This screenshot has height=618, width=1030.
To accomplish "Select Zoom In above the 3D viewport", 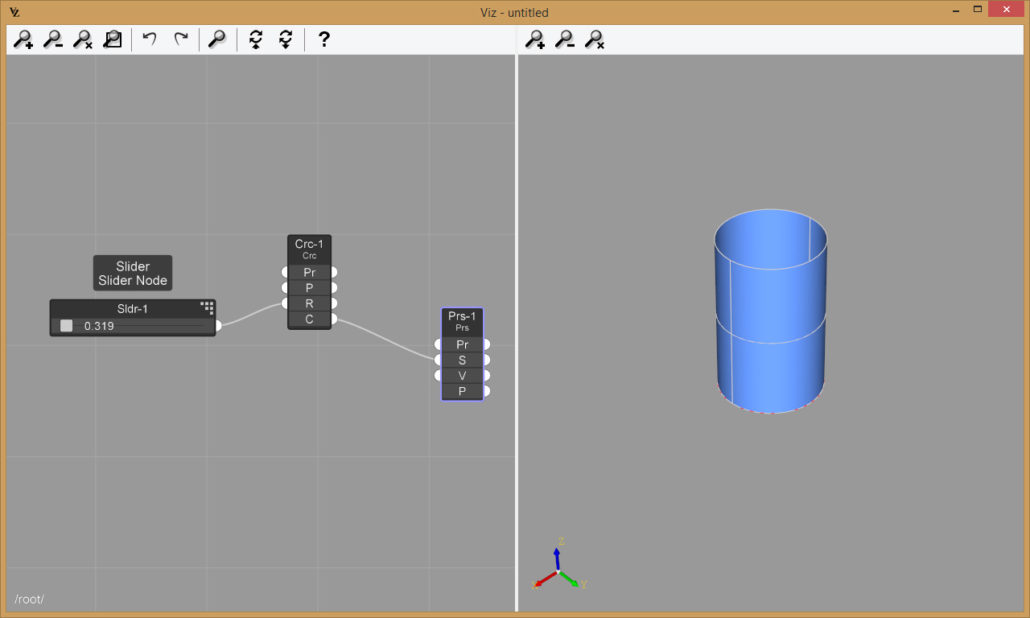I will click(537, 39).
